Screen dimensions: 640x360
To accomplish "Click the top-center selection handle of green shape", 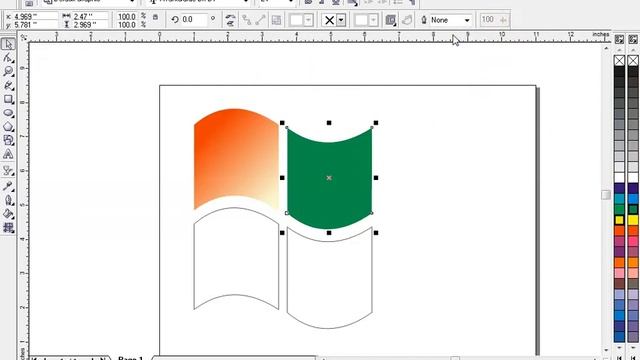I will 329,122.
